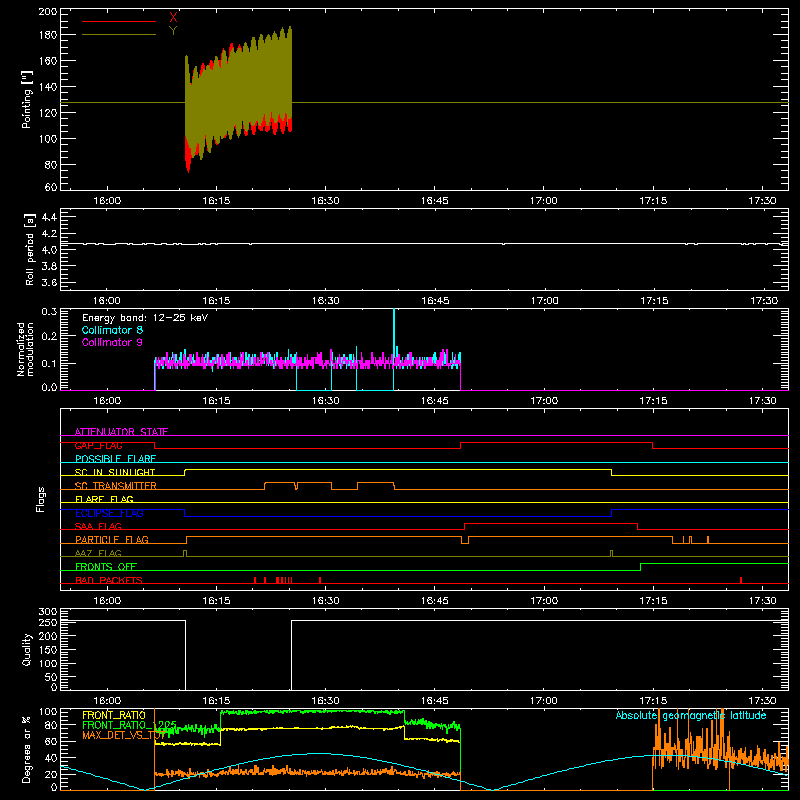Click the 140 tick on Pointing axis
800x800 pixels.
tap(48, 87)
